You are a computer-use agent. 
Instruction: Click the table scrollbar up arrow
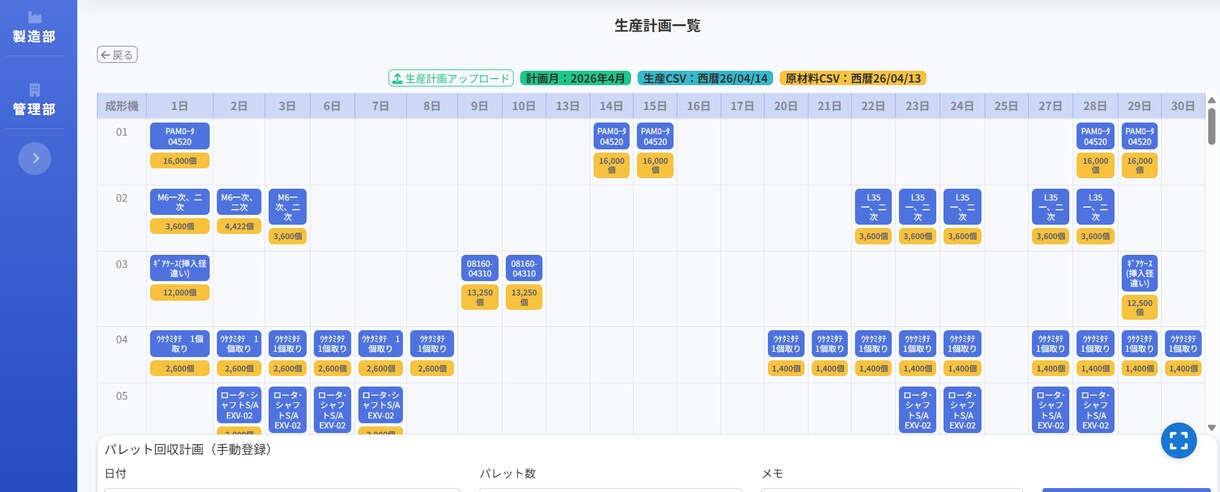pyautogui.click(x=1212, y=101)
